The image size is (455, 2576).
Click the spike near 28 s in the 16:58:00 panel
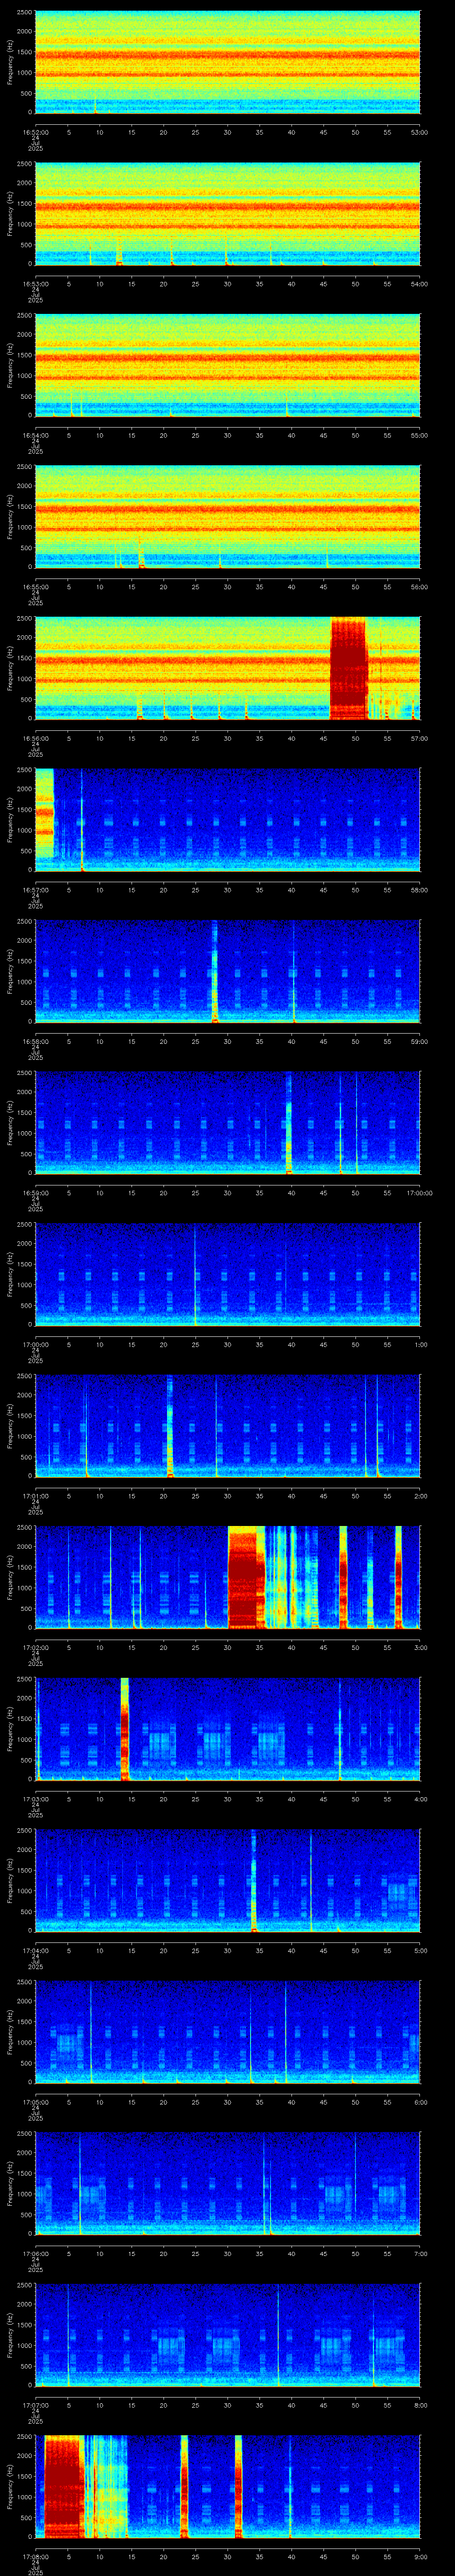click(x=214, y=972)
